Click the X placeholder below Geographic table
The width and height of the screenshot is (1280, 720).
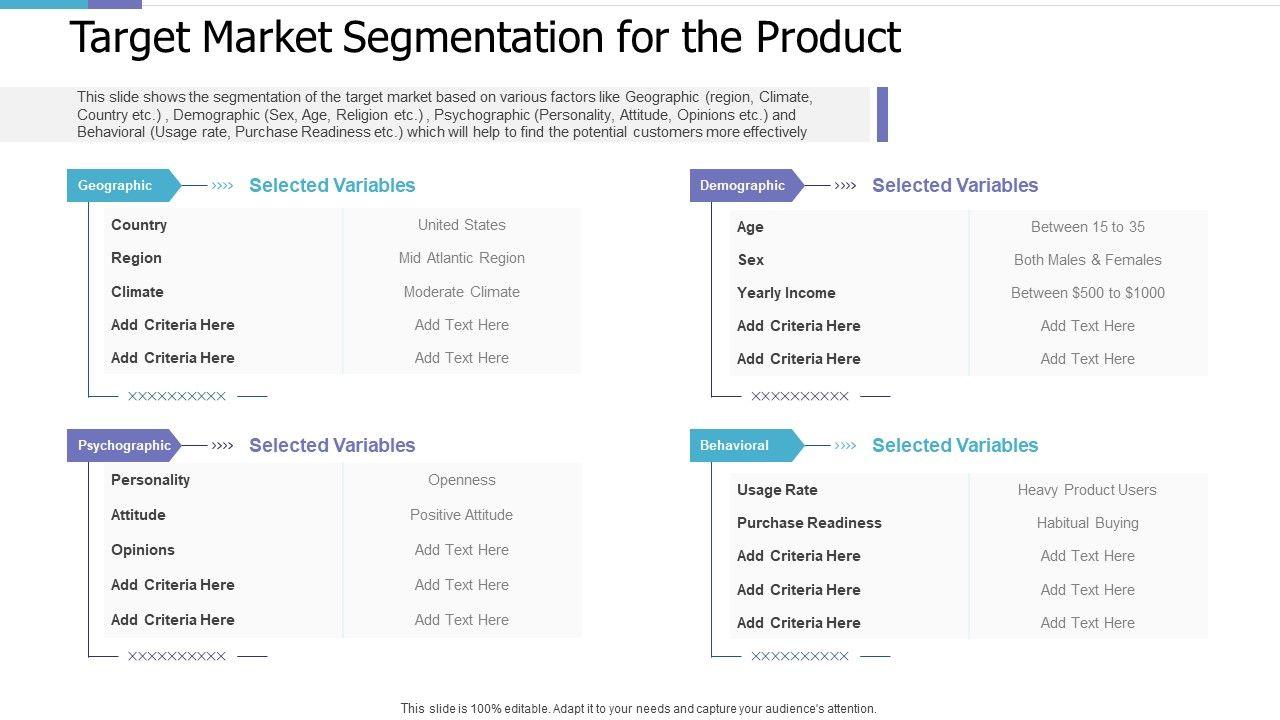tap(177, 397)
